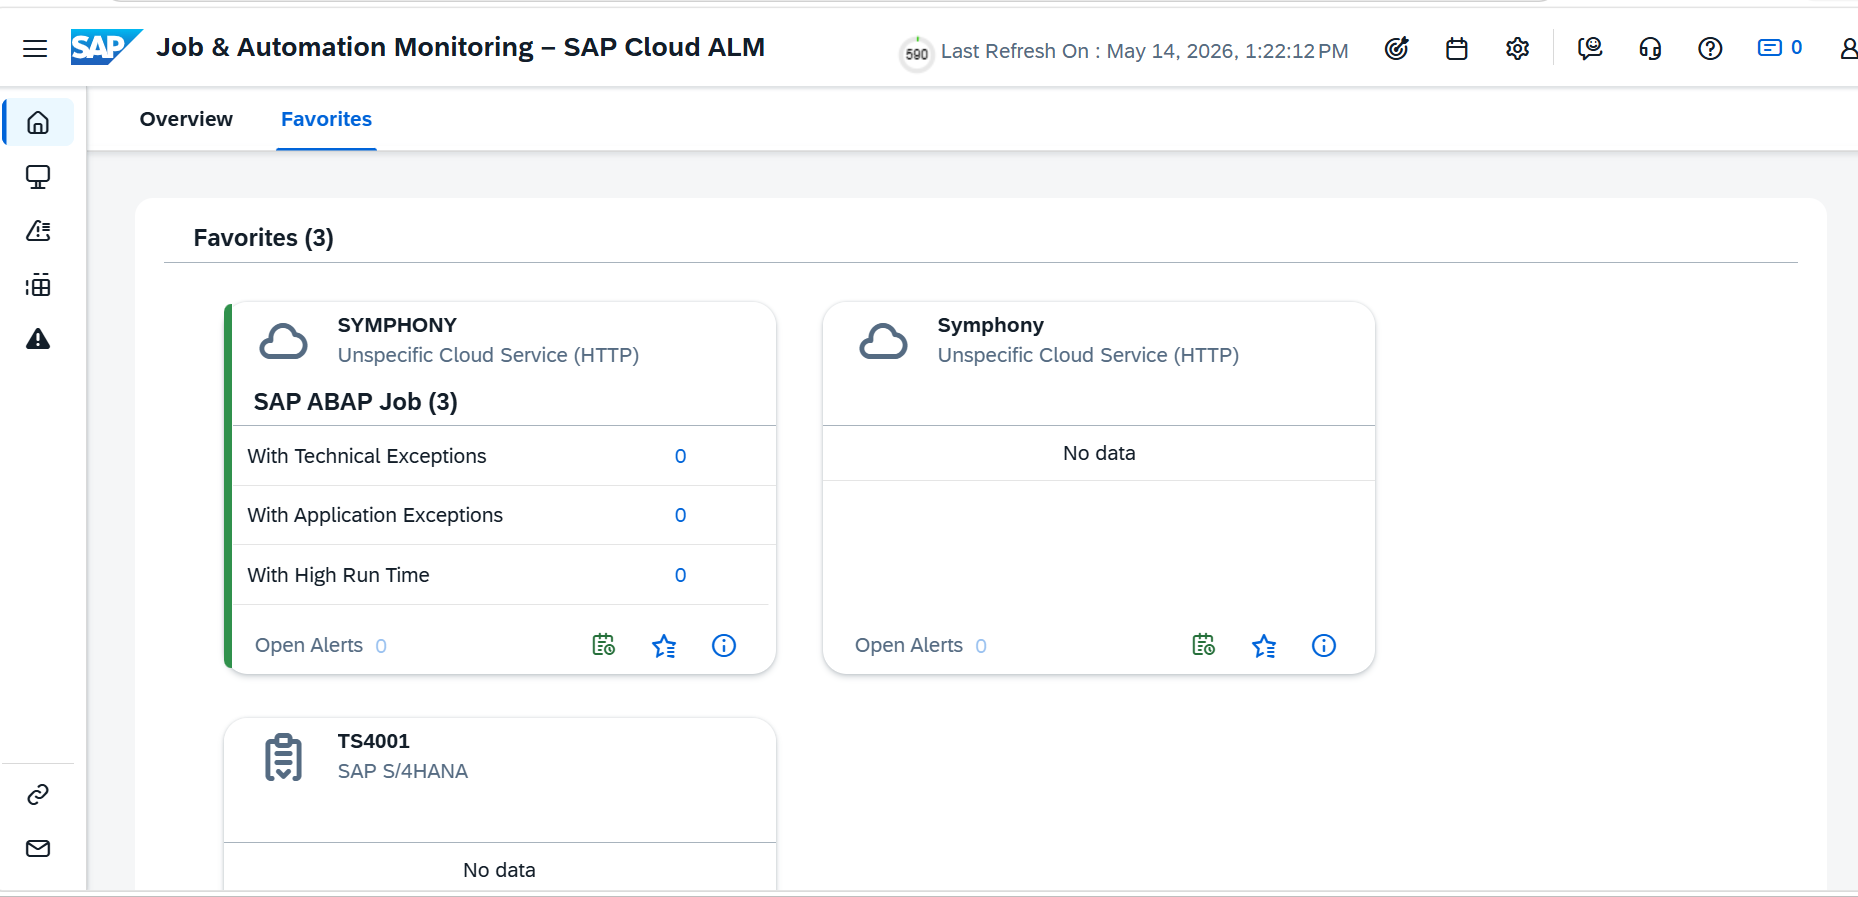Click the auto-refresh countdown timer icon

(x=916, y=53)
